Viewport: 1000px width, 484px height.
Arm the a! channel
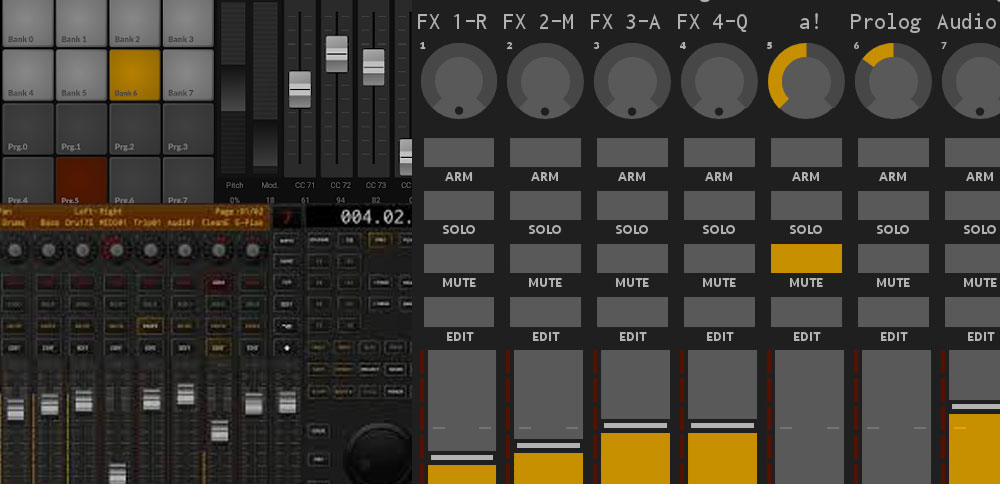[x=806, y=152]
